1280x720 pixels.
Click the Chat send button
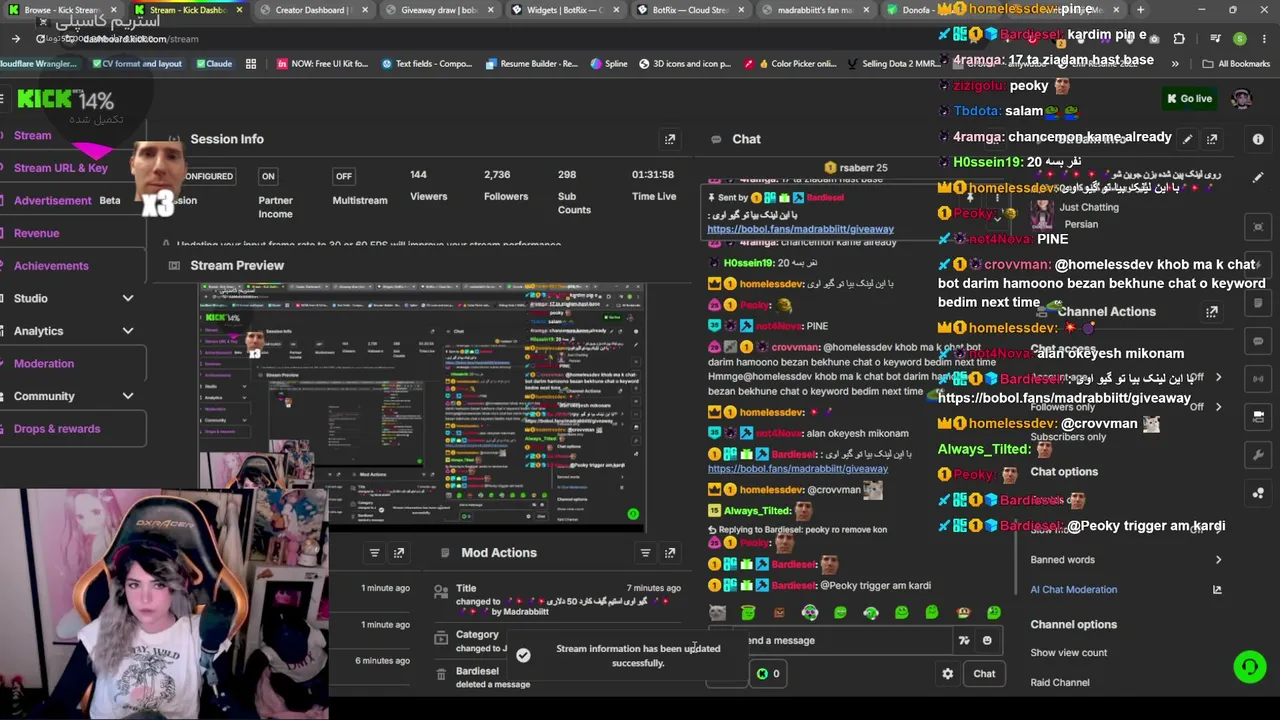pos(984,674)
